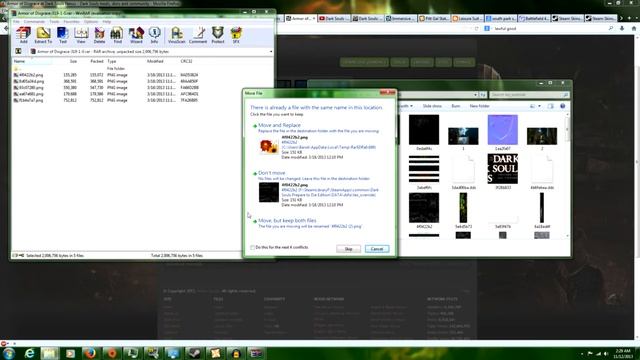The width and height of the screenshot is (640, 360).
Task: Click Slide show in Explorer toolbar
Action: click(x=432, y=106)
